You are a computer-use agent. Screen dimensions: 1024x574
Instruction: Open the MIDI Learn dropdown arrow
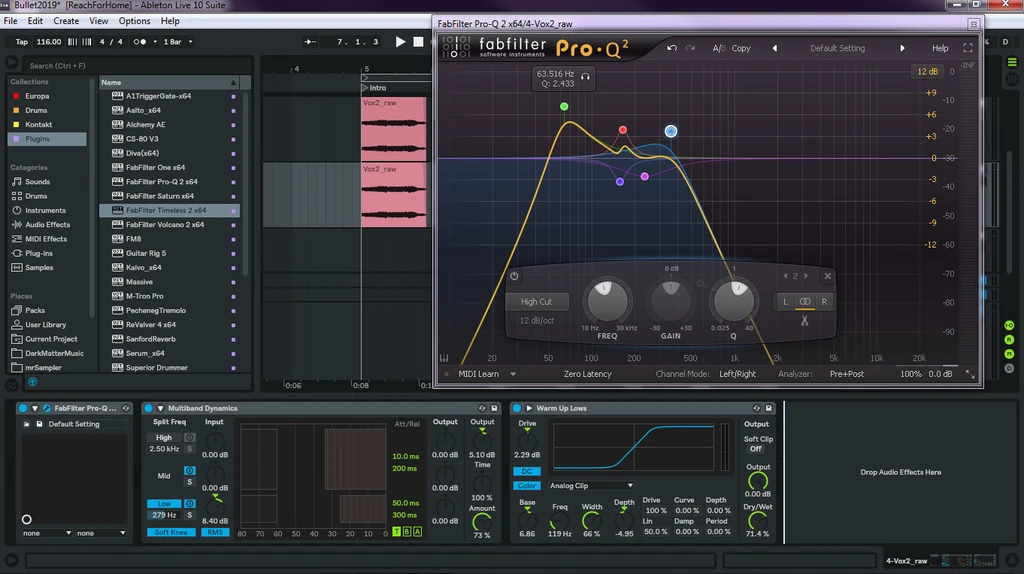point(513,374)
